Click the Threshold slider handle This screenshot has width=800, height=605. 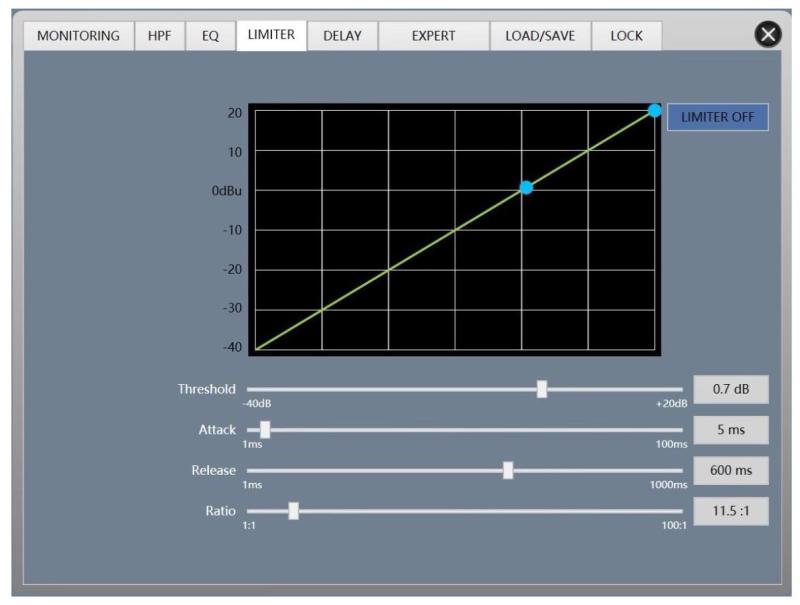tap(541, 389)
